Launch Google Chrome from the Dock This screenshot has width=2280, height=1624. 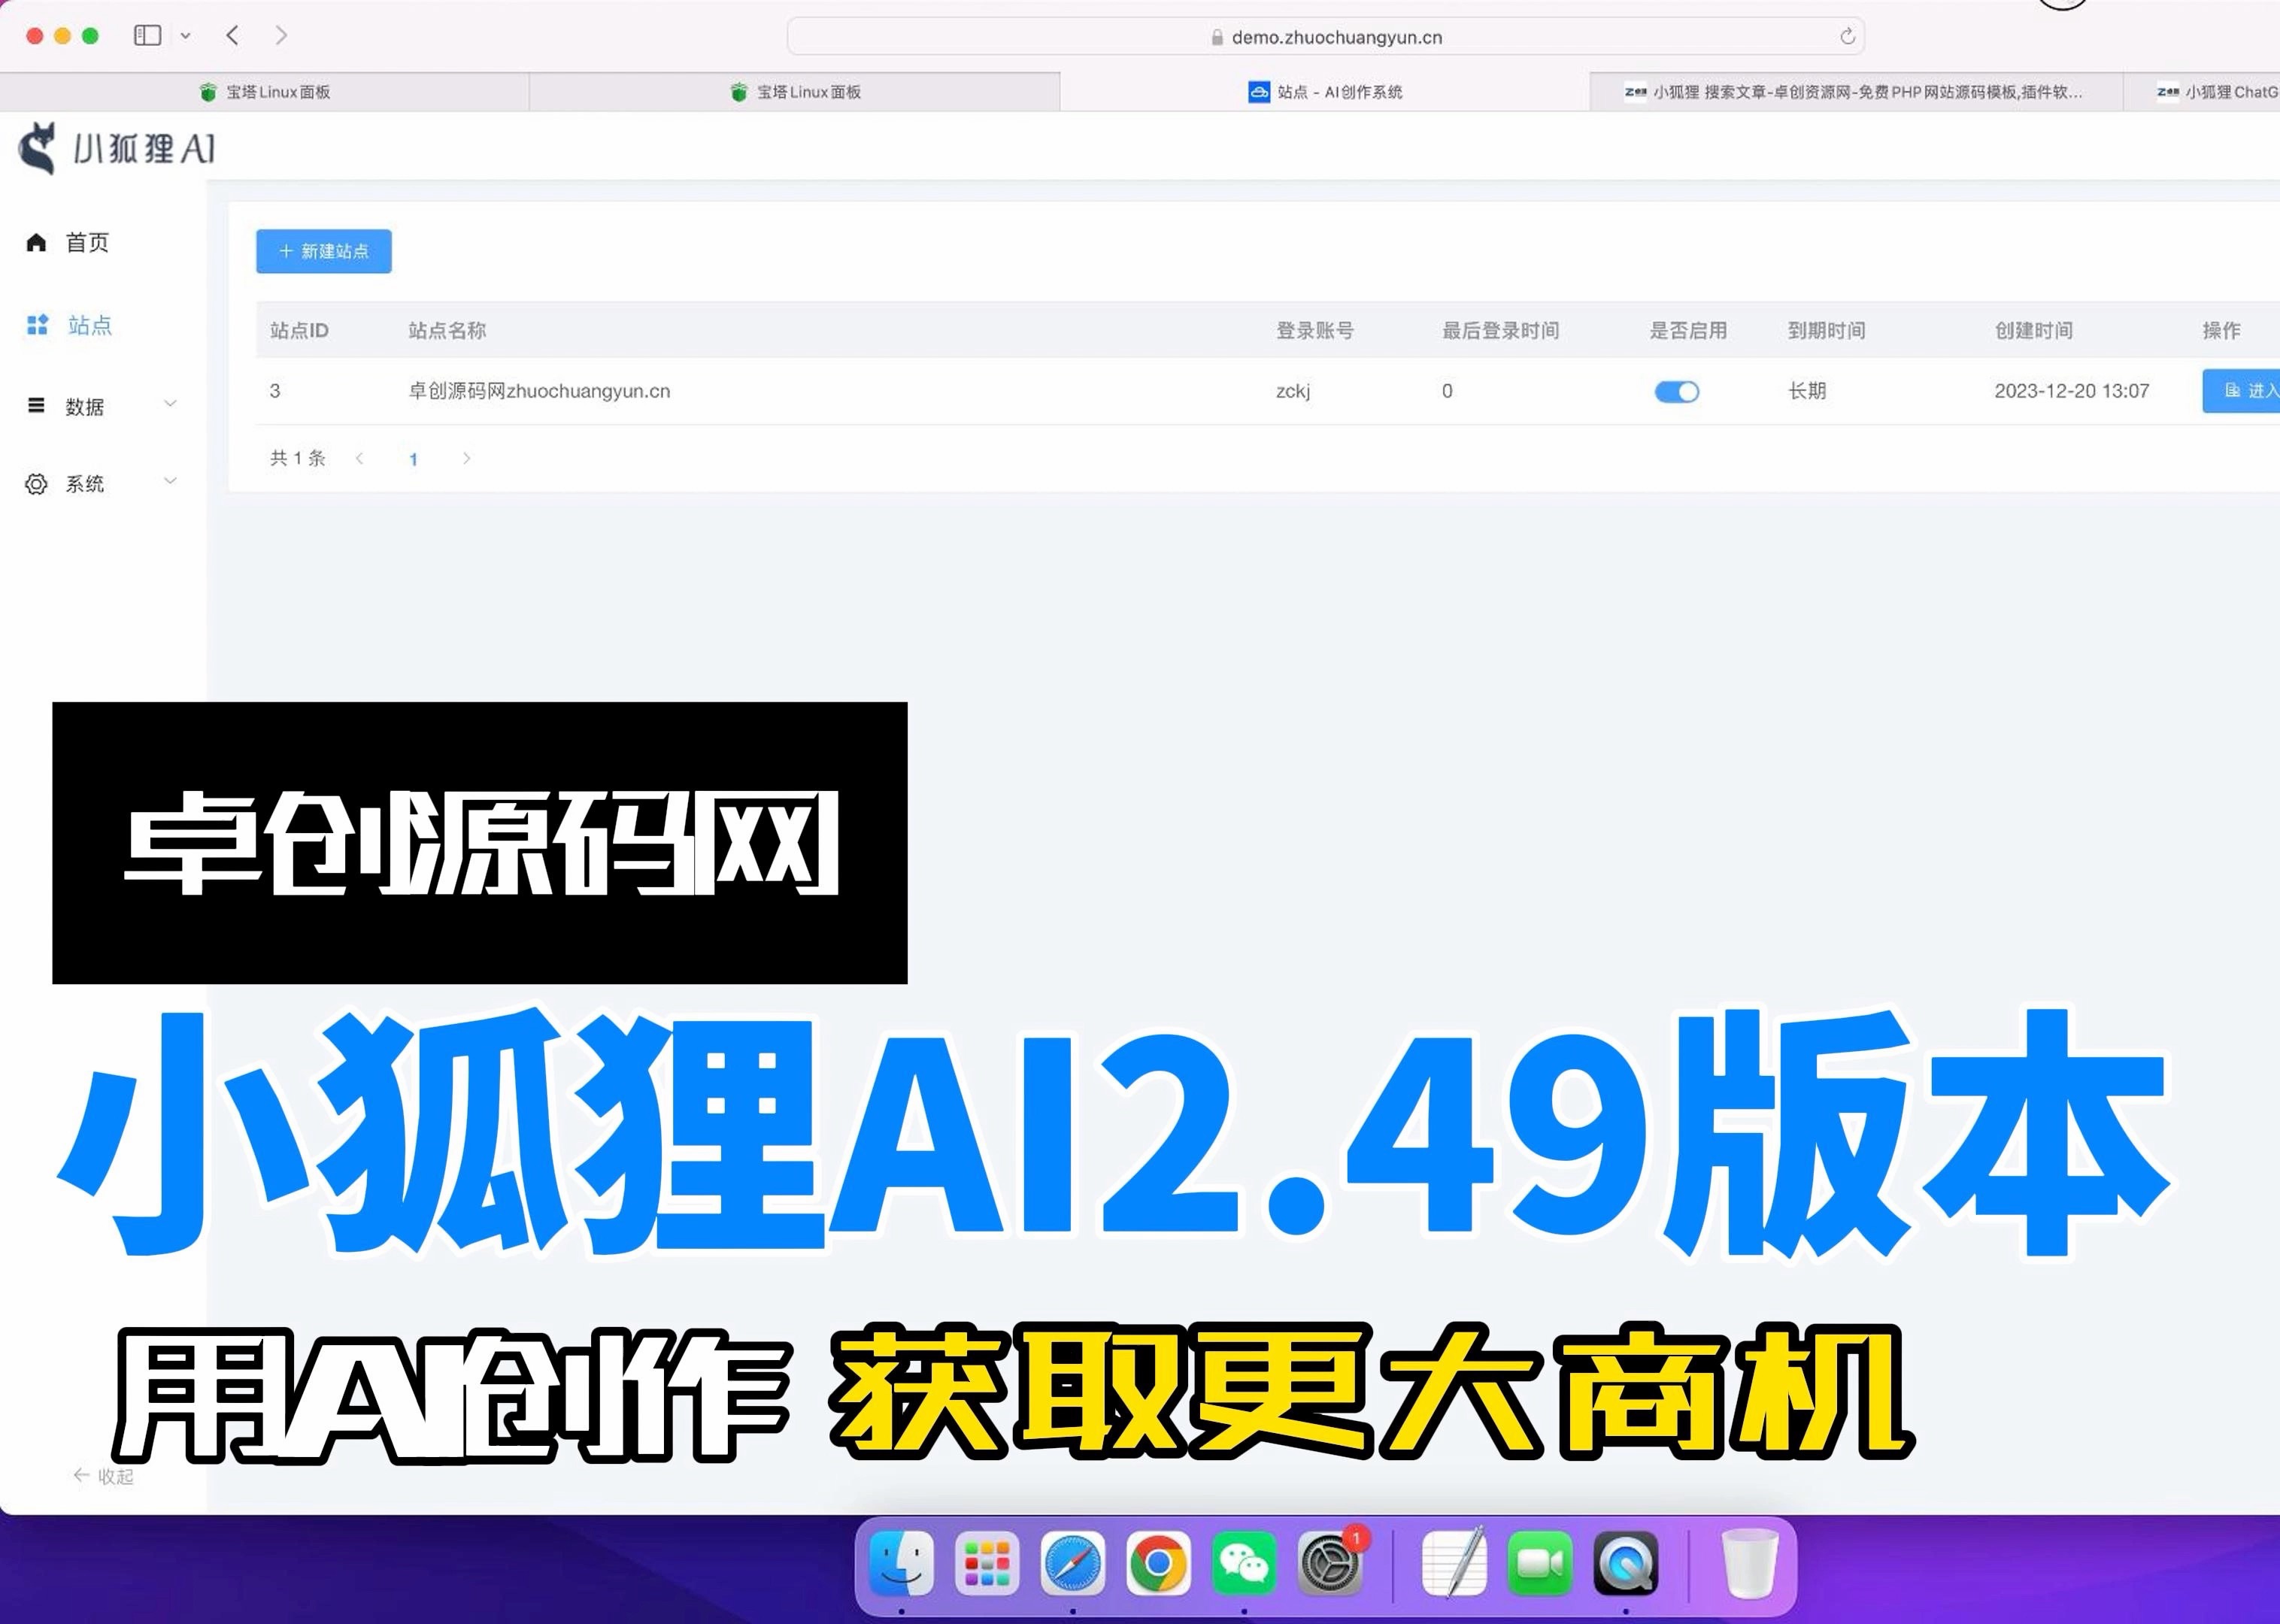(1158, 1563)
